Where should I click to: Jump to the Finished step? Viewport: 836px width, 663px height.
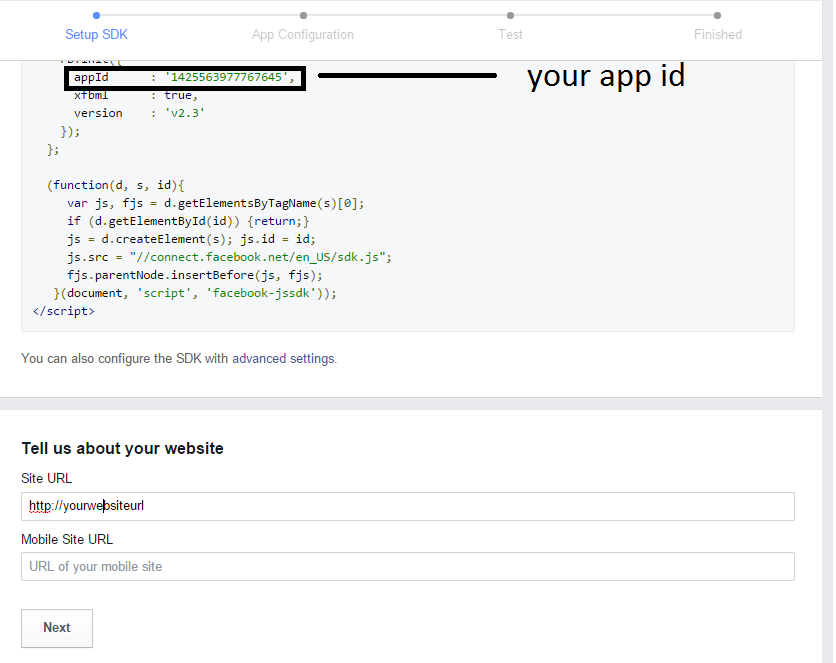(x=718, y=34)
